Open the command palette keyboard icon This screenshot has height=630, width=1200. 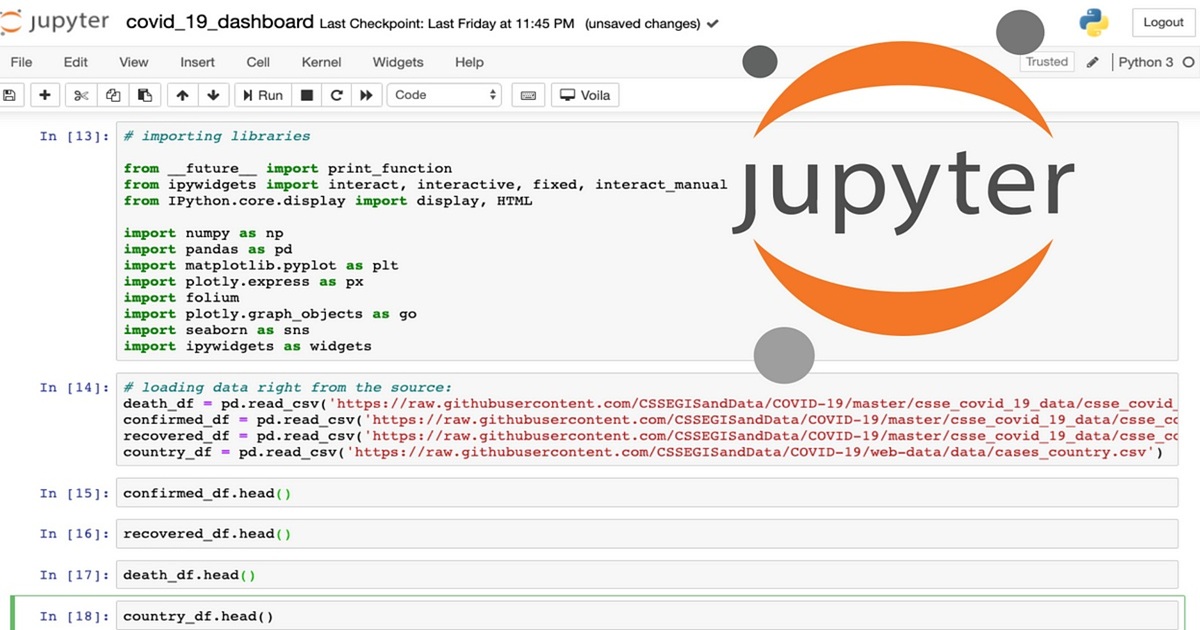(x=528, y=94)
